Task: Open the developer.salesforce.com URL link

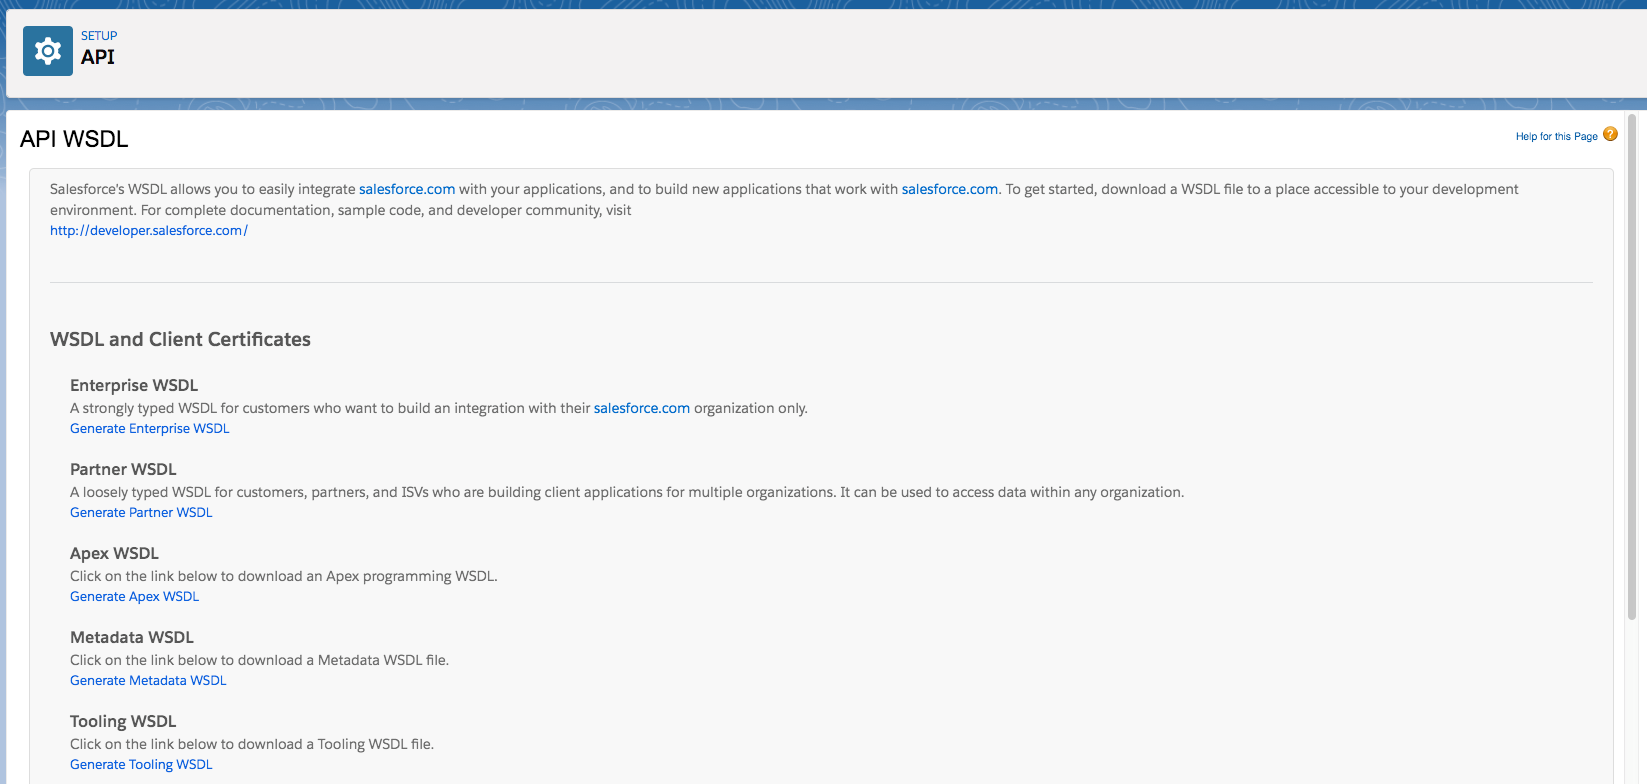Action: point(149,231)
